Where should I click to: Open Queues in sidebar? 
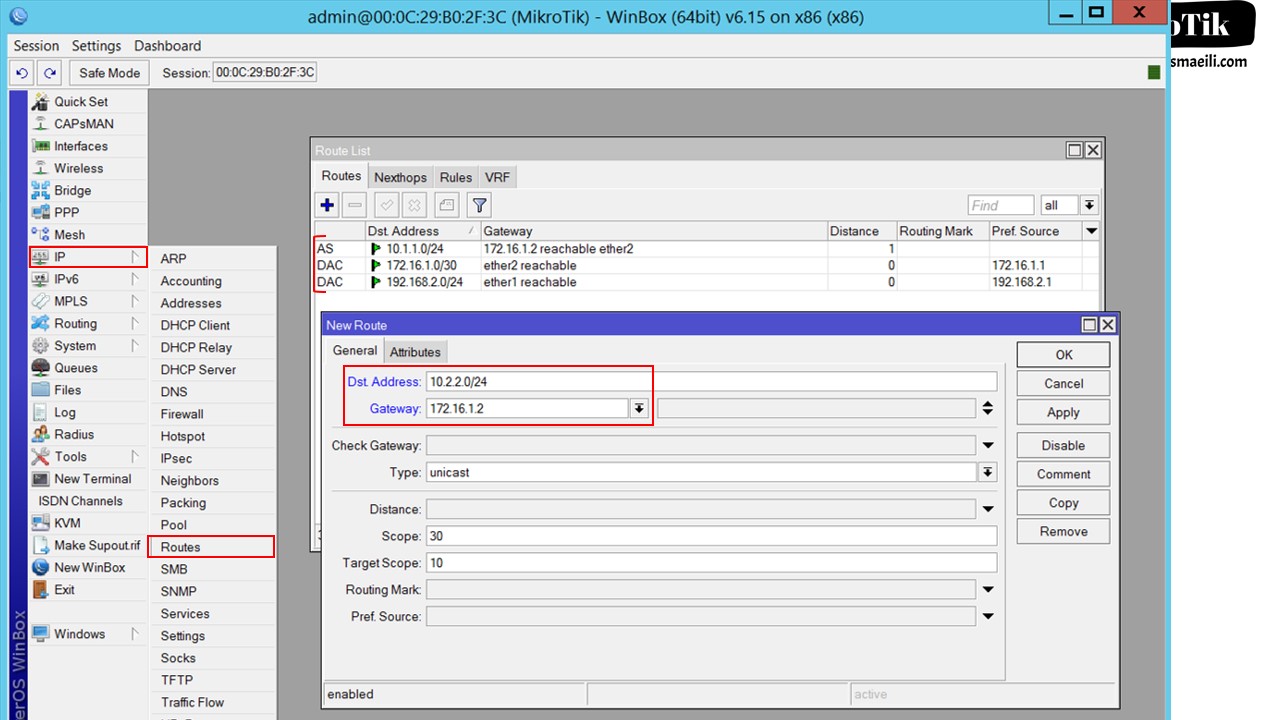[x=75, y=368]
